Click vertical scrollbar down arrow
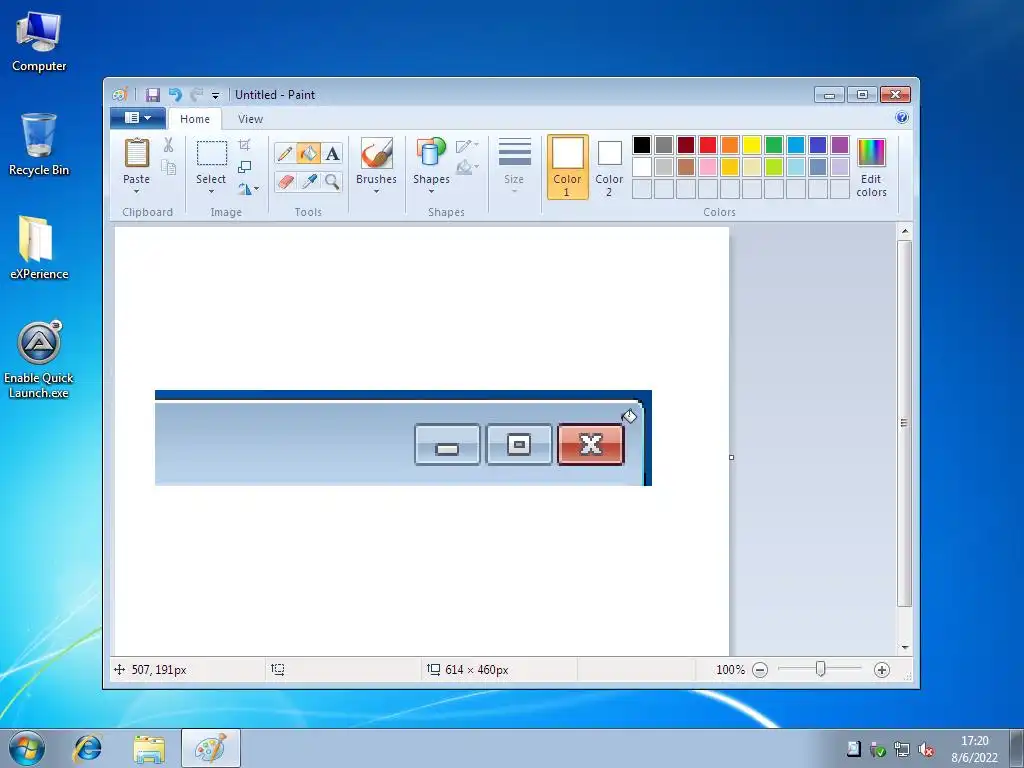 [x=904, y=647]
